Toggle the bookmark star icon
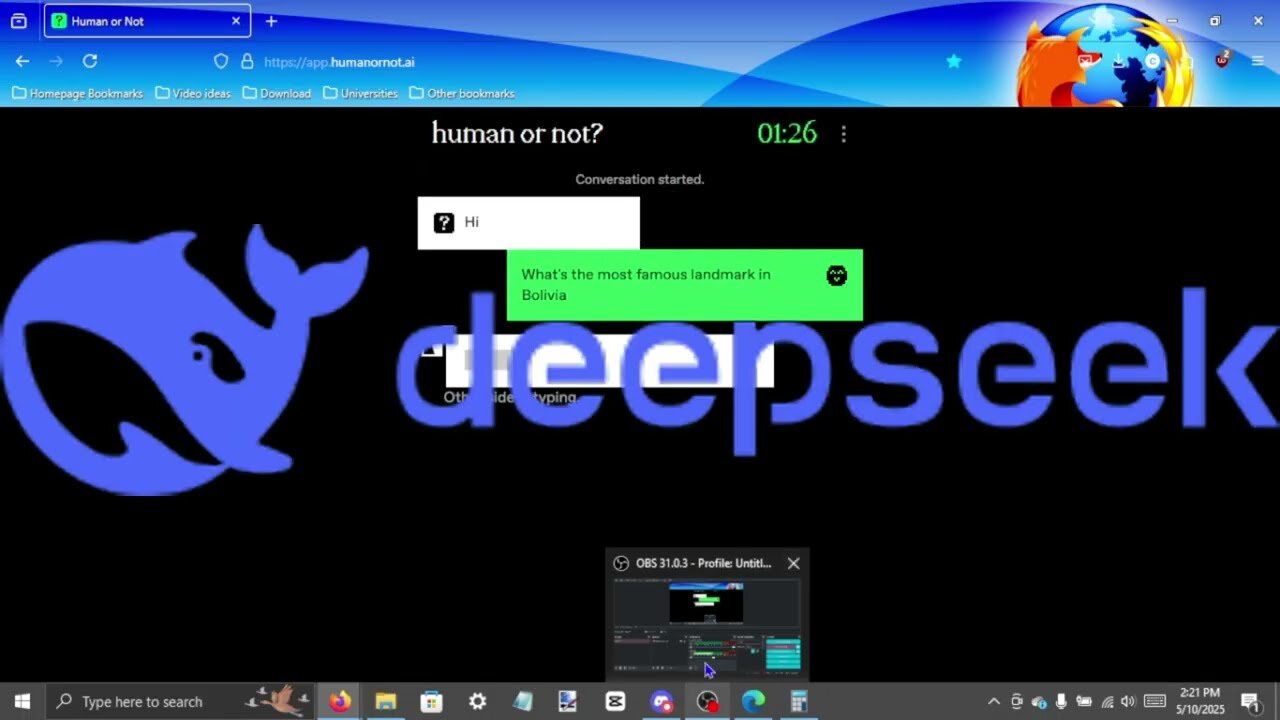The image size is (1280, 720). (x=953, y=61)
